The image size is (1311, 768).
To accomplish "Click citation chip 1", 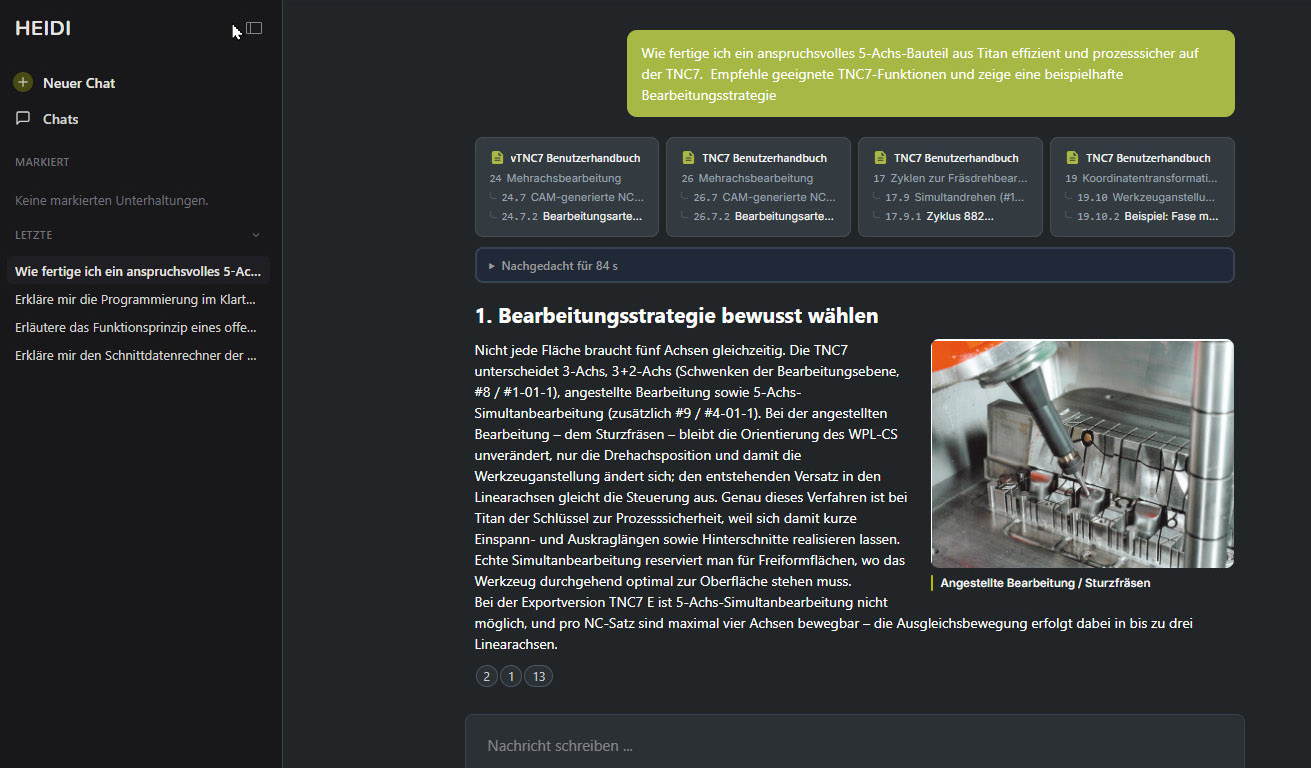I will 511,676.
